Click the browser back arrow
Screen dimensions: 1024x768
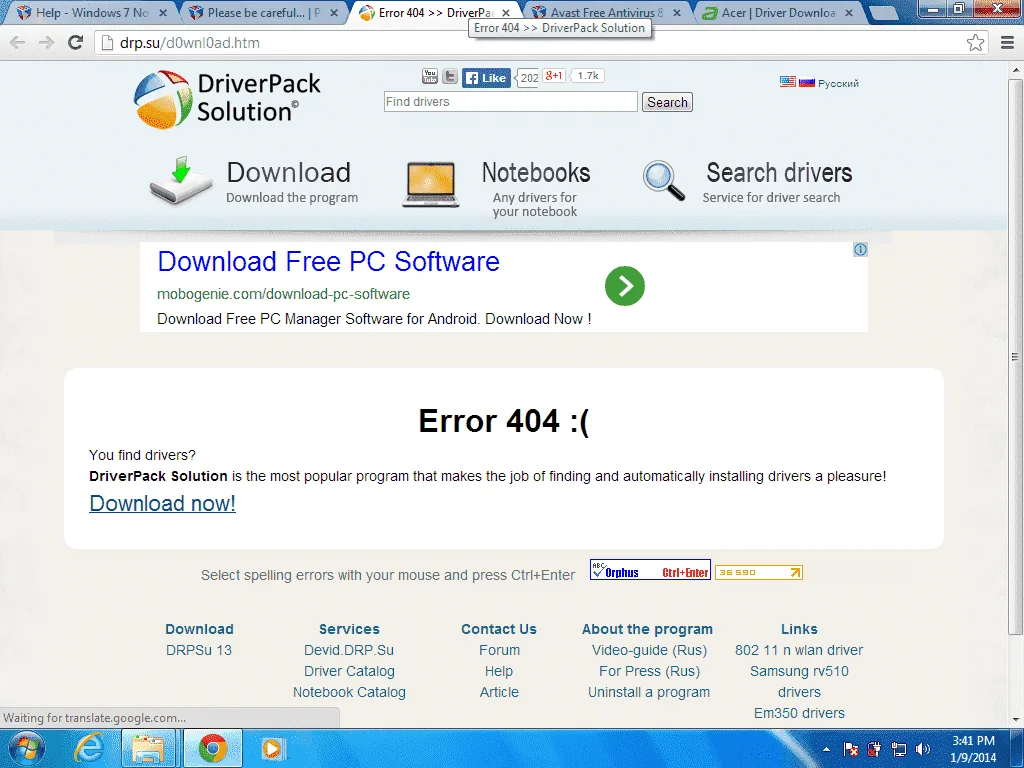coord(18,43)
